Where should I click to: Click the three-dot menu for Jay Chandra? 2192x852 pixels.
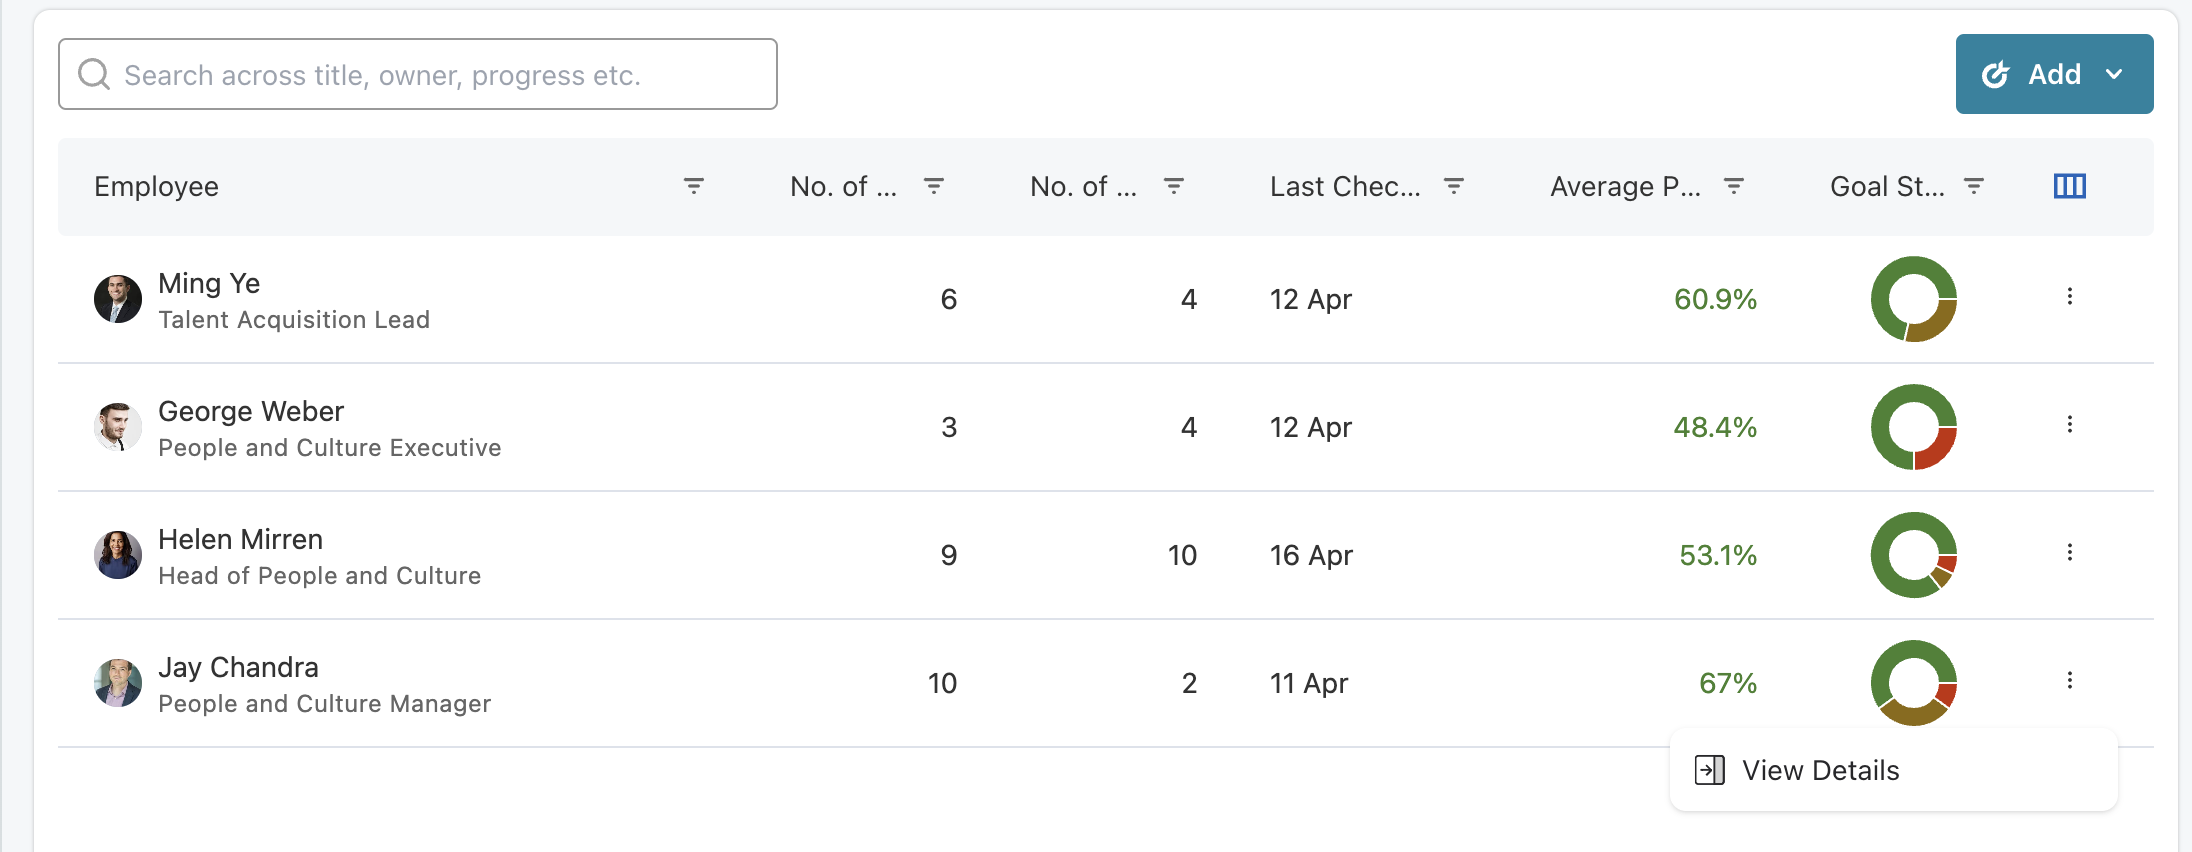[2069, 680]
